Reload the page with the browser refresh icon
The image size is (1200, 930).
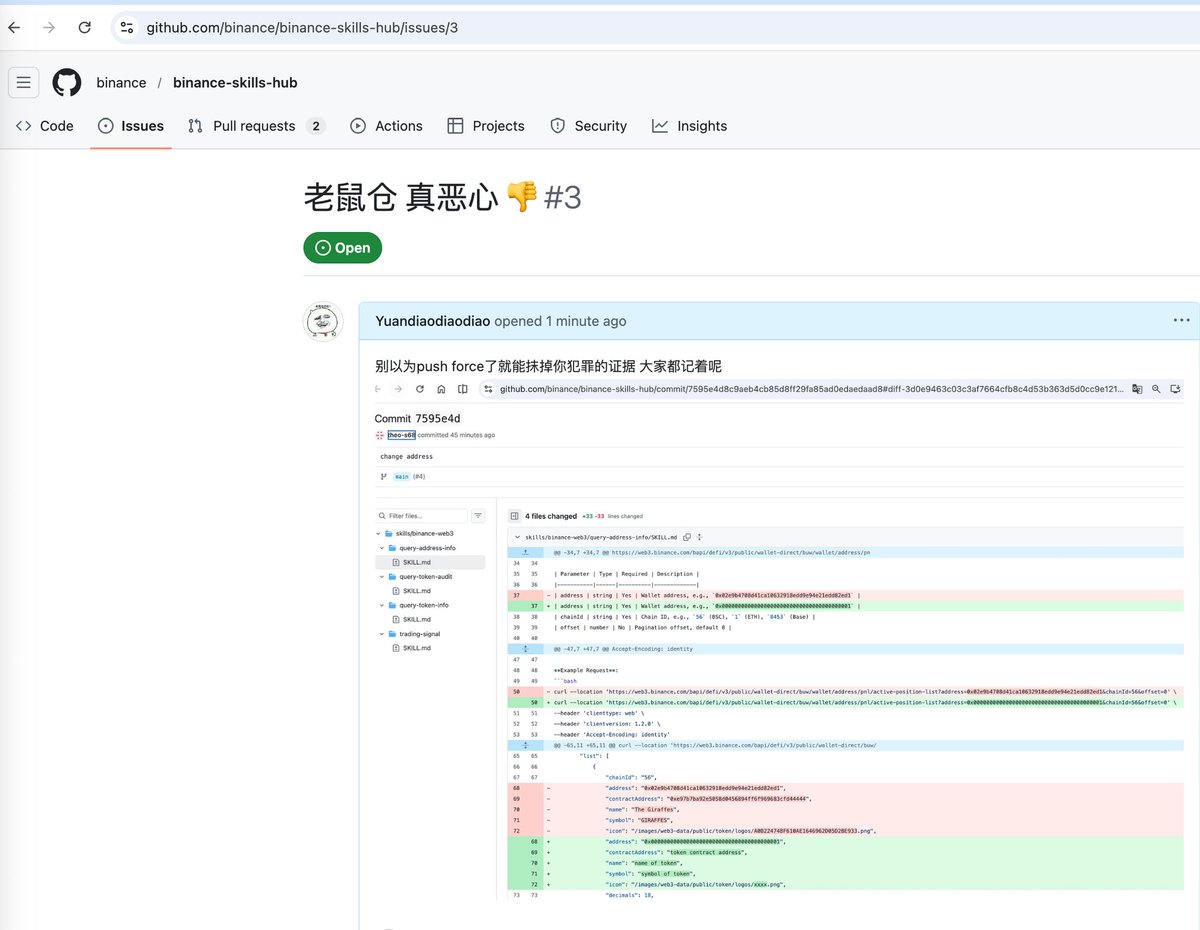[x=85, y=28]
